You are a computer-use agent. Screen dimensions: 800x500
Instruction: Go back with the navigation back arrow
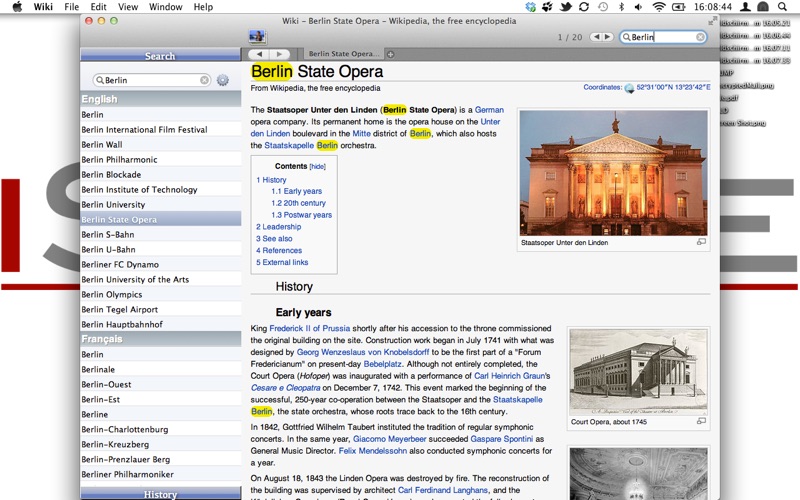tap(259, 54)
